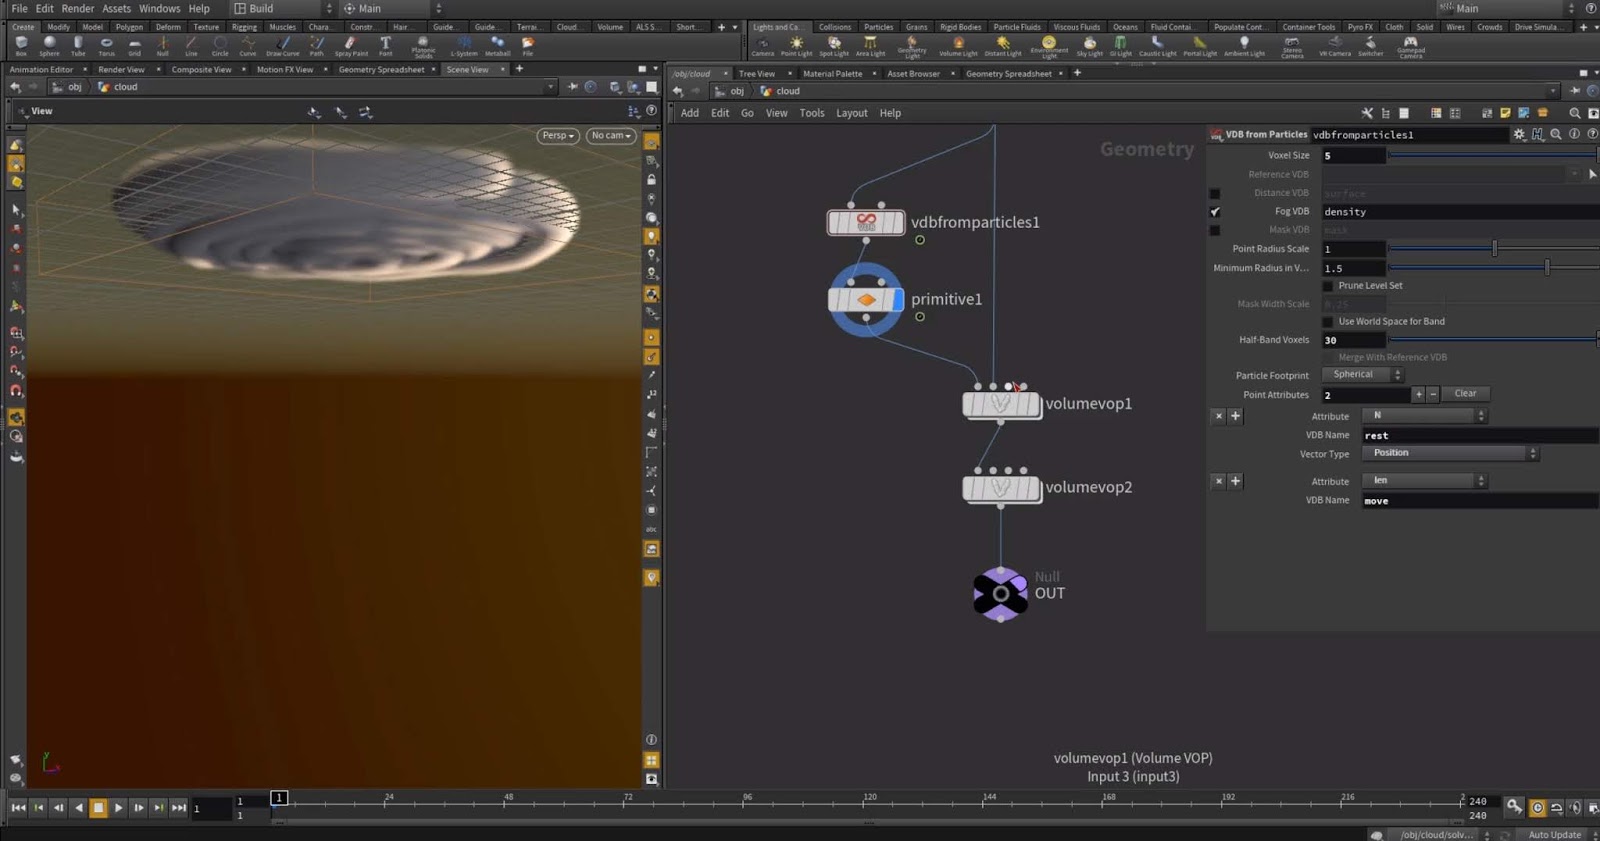Select the OUT null node
Image resolution: width=1600 pixels, height=841 pixels.
(1000, 594)
